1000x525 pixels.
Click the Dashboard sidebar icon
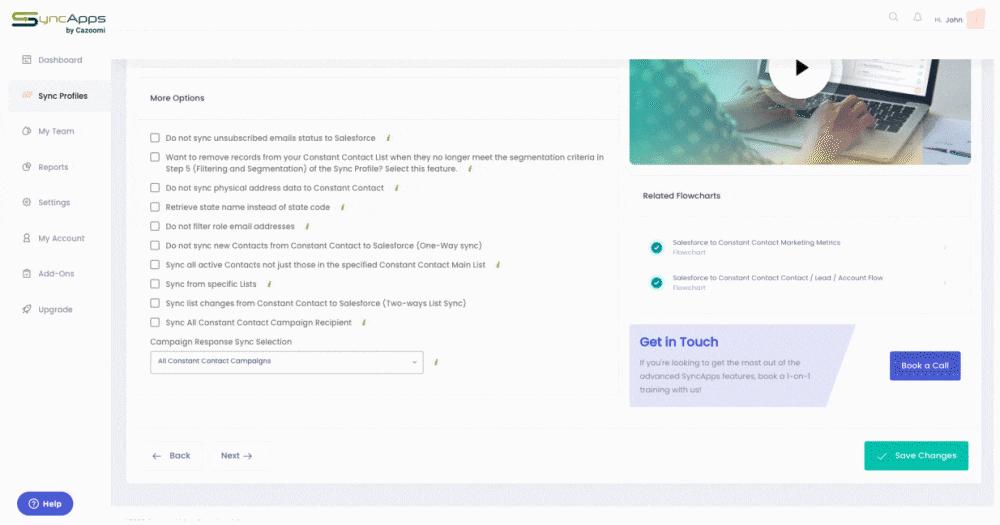tap(27, 60)
